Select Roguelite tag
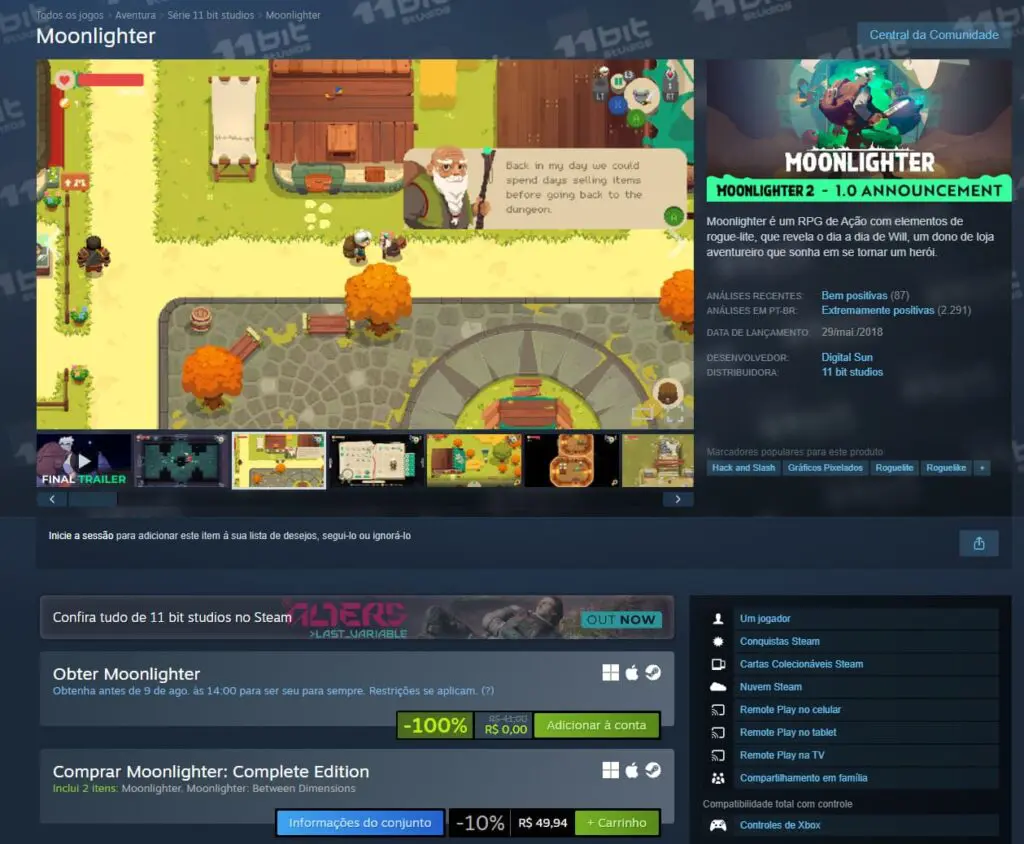 coord(894,468)
